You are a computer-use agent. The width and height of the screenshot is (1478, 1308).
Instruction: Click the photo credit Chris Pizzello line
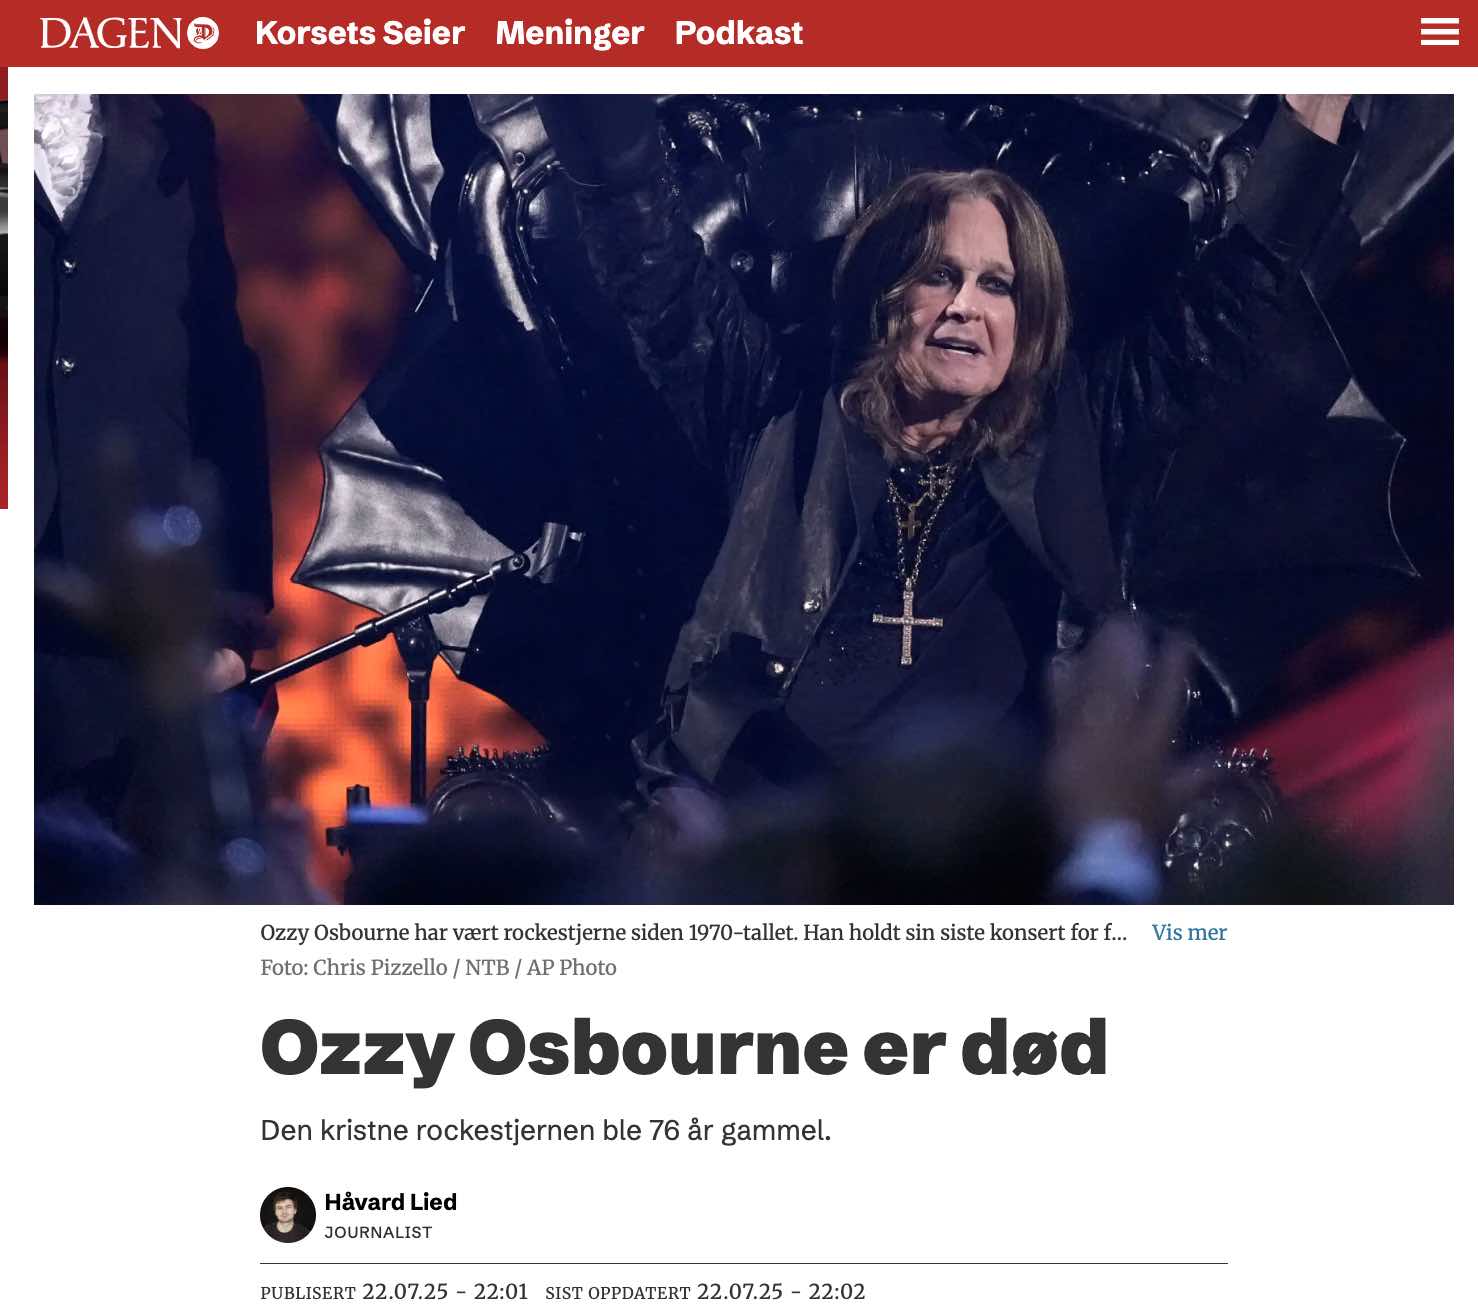pyautogui.click(x=438, y=967)
